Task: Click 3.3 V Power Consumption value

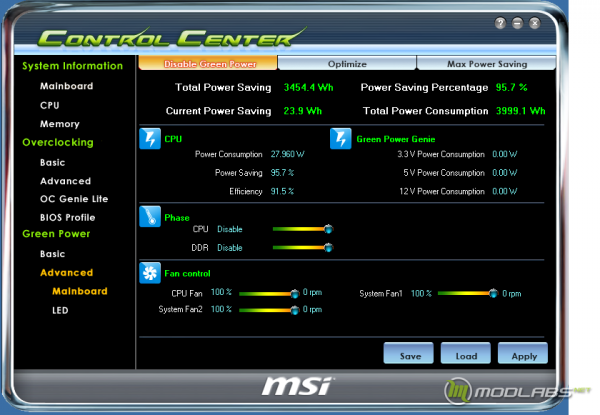Action: (x=505, y=154)
